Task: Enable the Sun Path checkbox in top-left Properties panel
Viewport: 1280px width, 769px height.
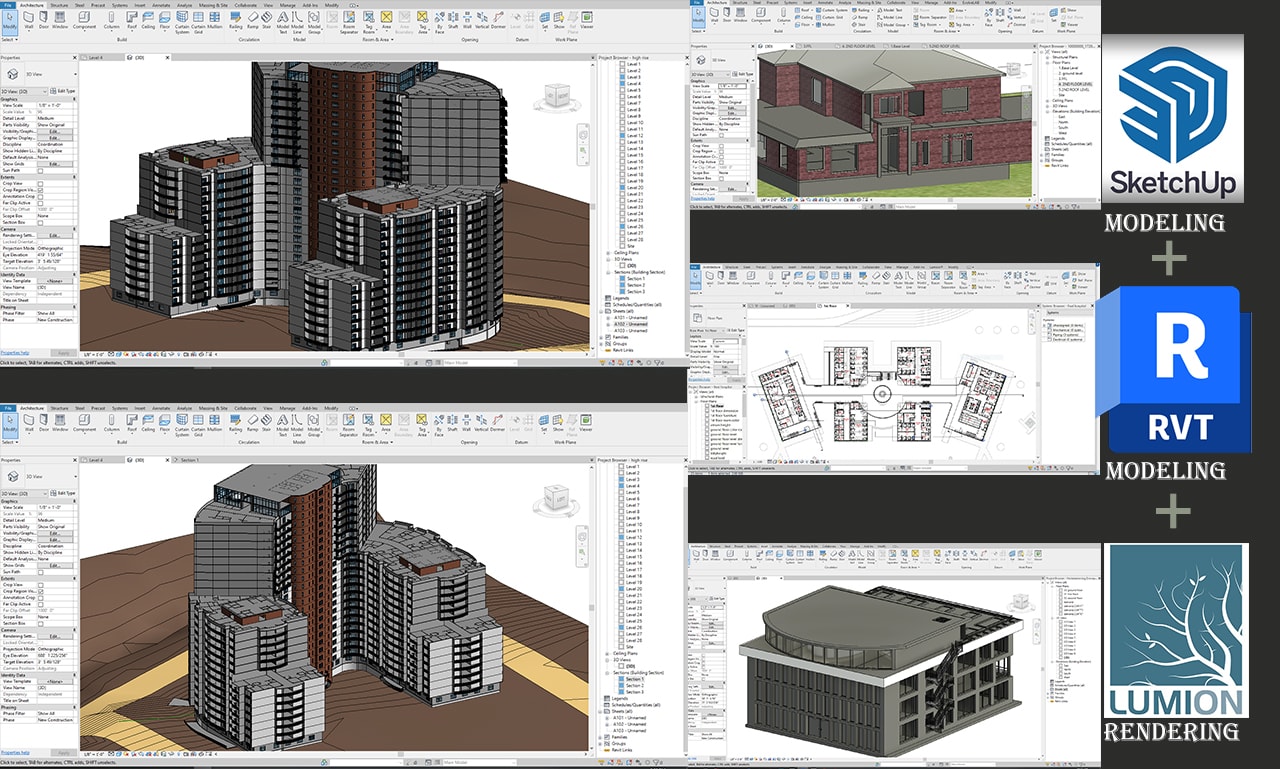Action: click(41, 170)
